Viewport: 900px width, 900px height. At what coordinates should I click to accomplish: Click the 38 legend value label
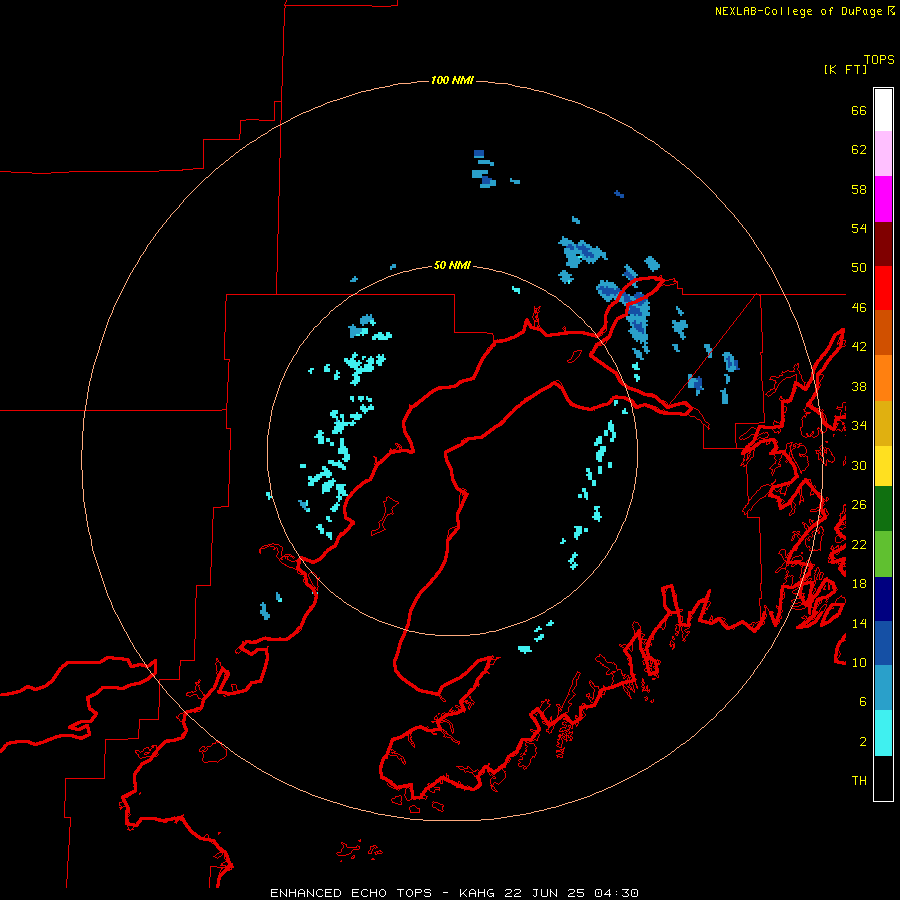tap(859, 386)
